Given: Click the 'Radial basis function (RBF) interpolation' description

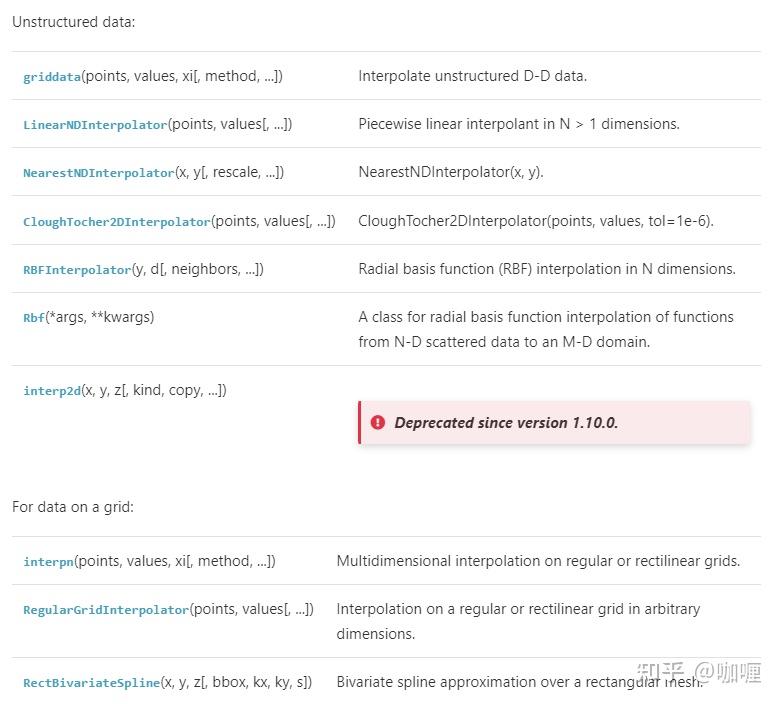Looking at the screenshot, I should click(x=546, y=269).
